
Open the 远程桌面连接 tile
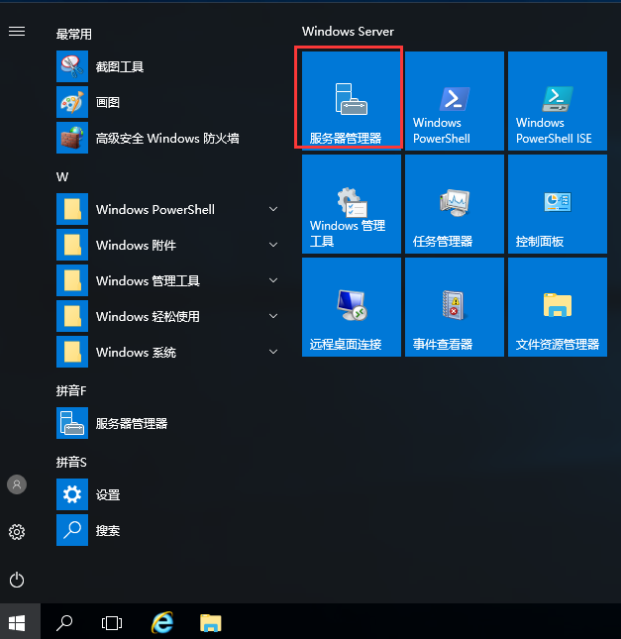point(351,307)
